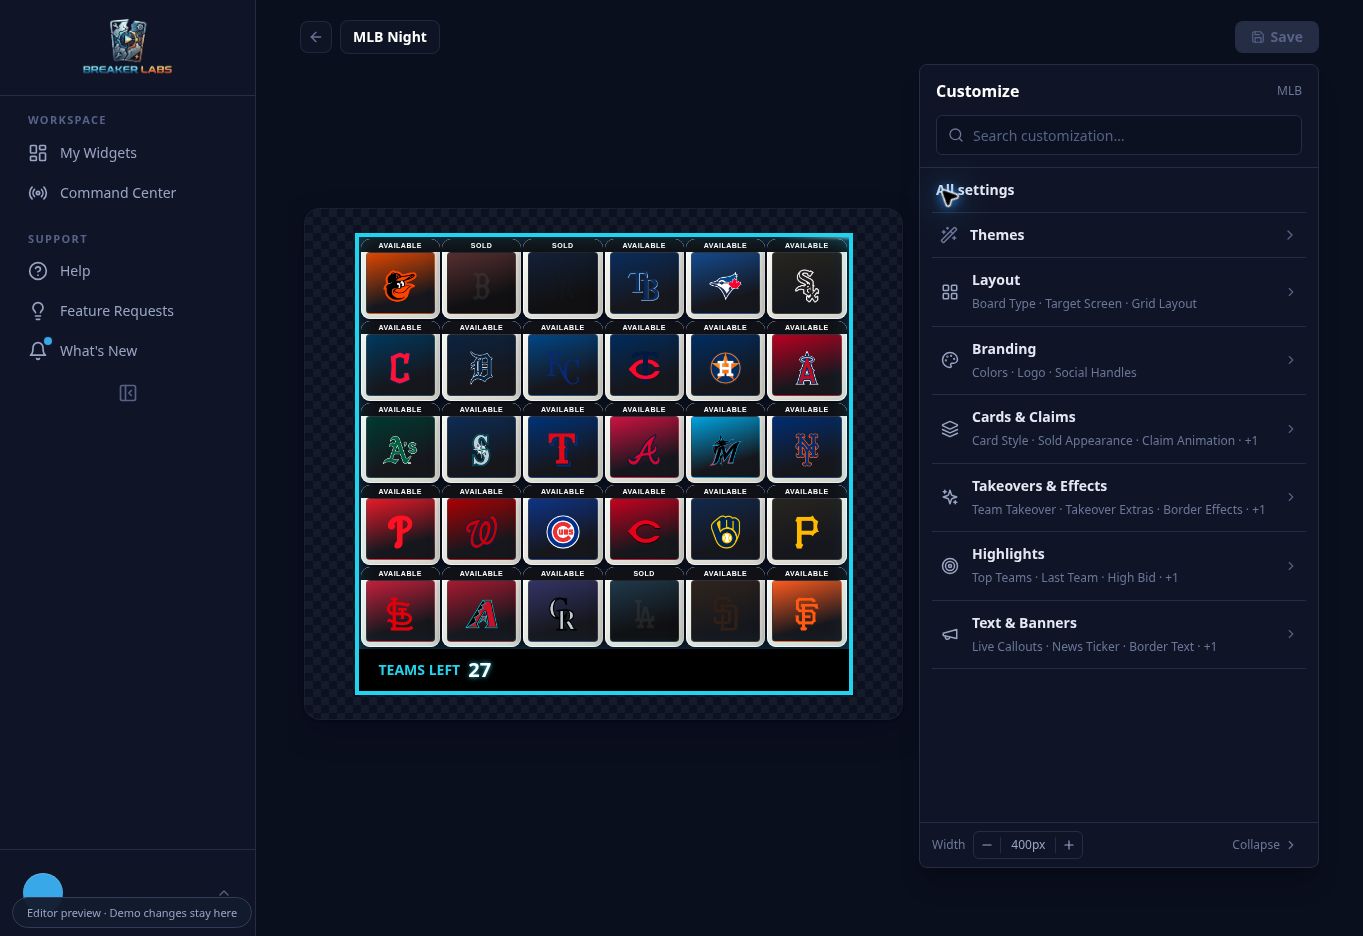1363x936 pixels.
Task: Click the Breaker Labs logo
Action: (x=127, y=47)
